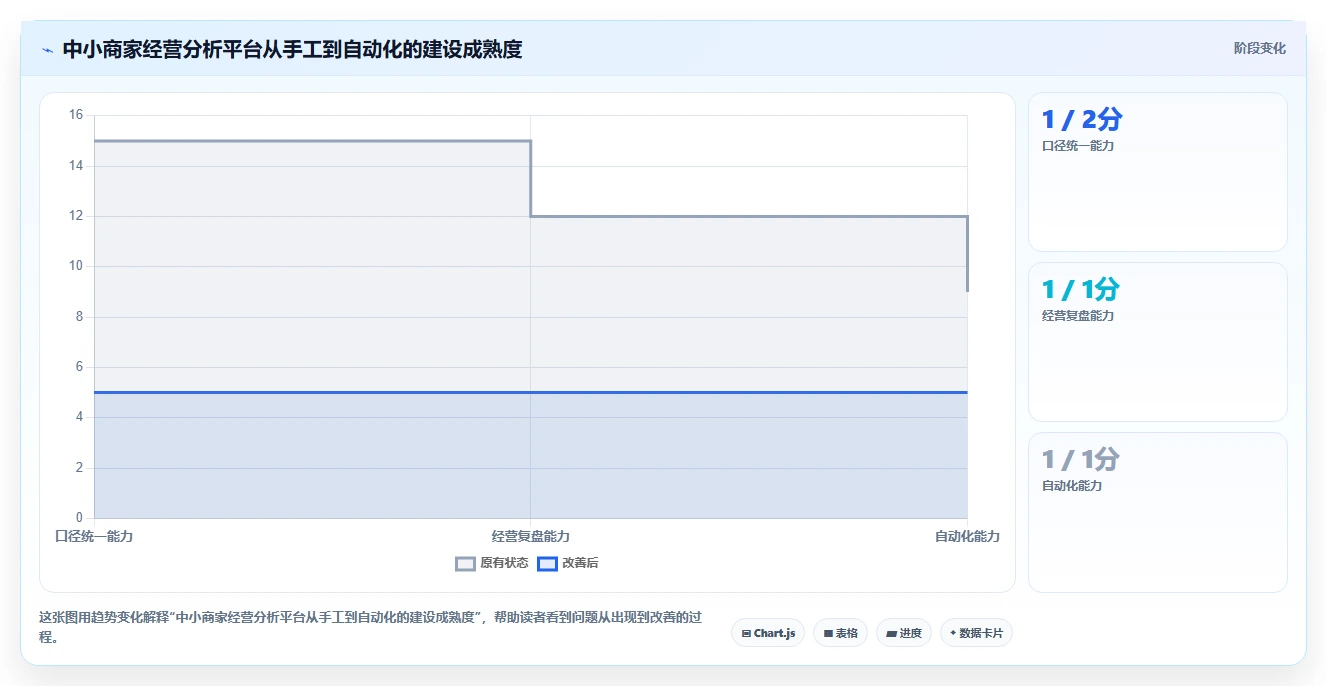
Task: Open the 口径统一能力 score card
Action: [x=1157, y=172]
